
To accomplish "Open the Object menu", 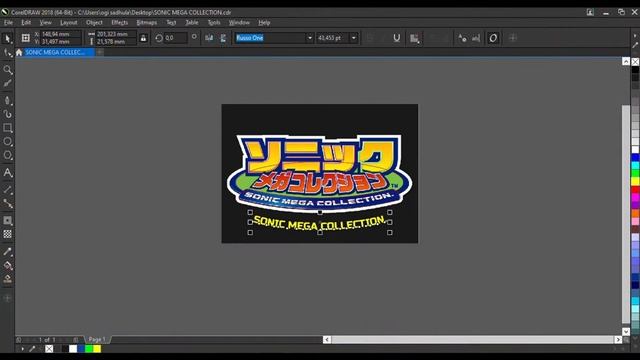I will 94,22.
